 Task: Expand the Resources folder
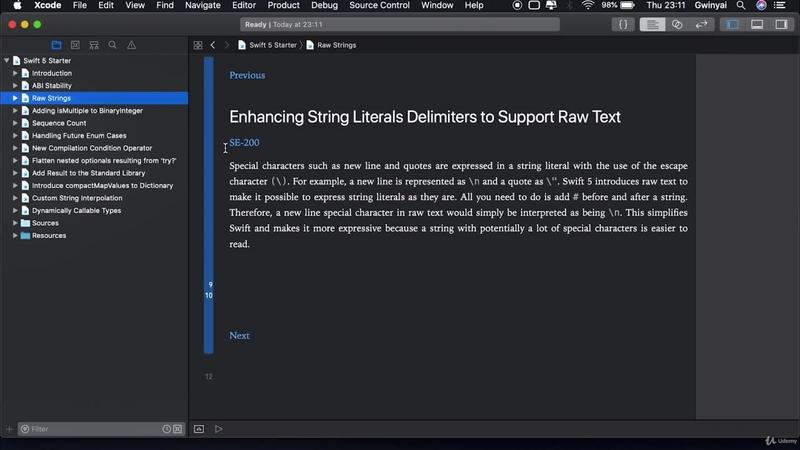[15, 235]
